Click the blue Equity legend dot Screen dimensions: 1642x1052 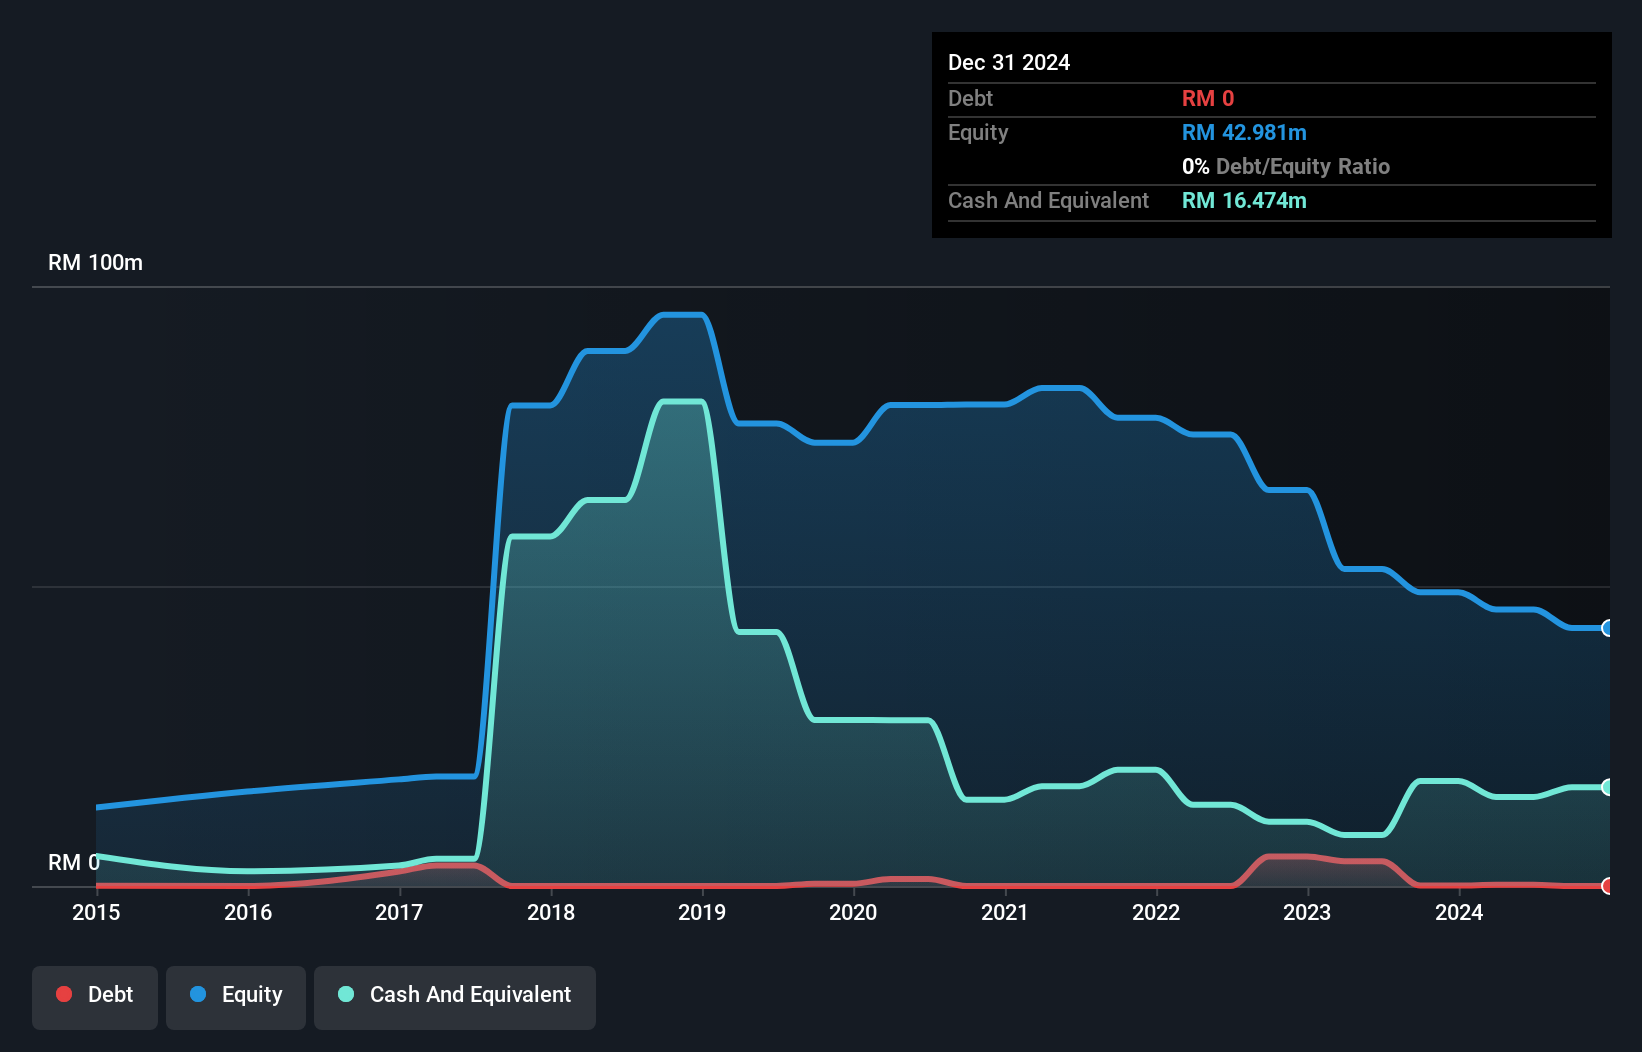click(x=198, y=994)
